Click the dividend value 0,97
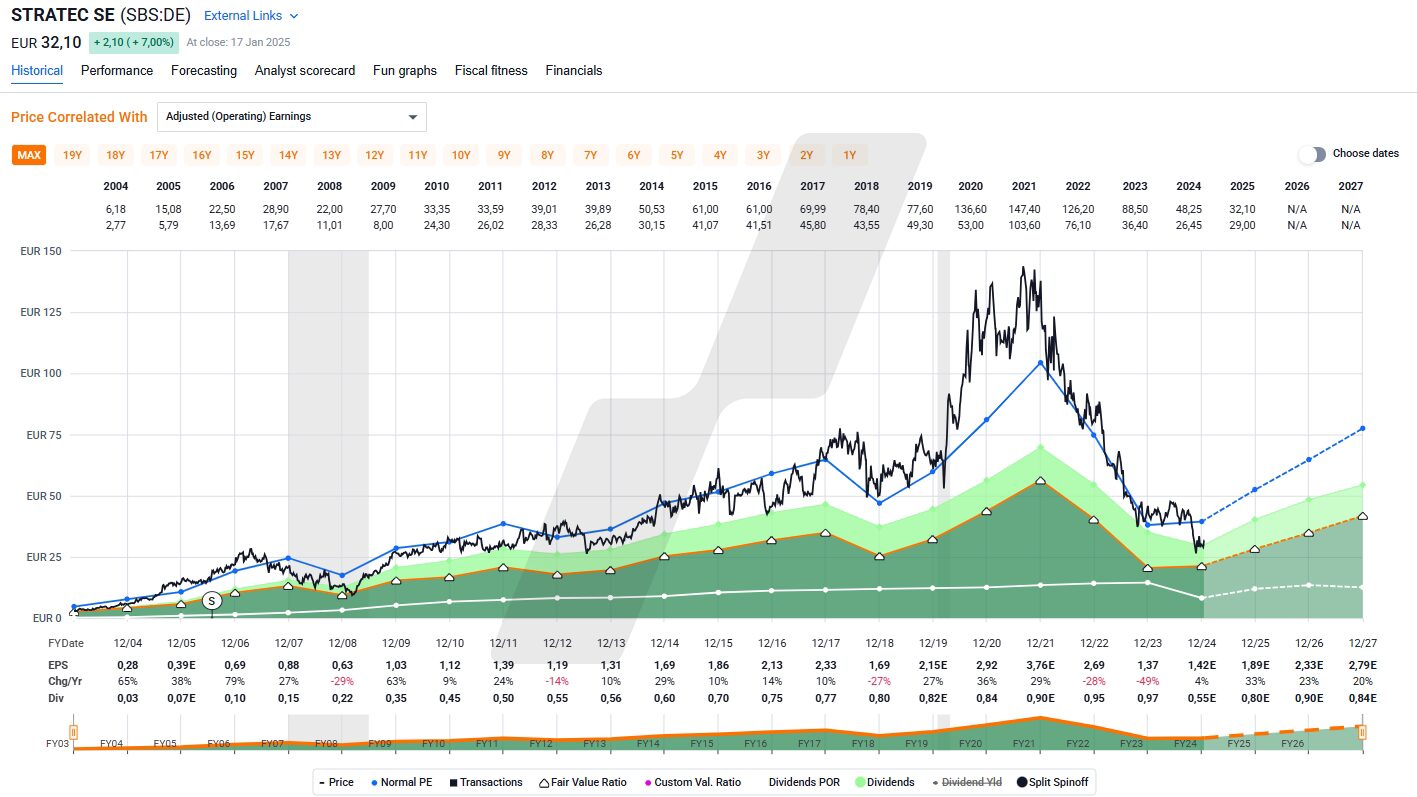 (x=1149, y=697)
